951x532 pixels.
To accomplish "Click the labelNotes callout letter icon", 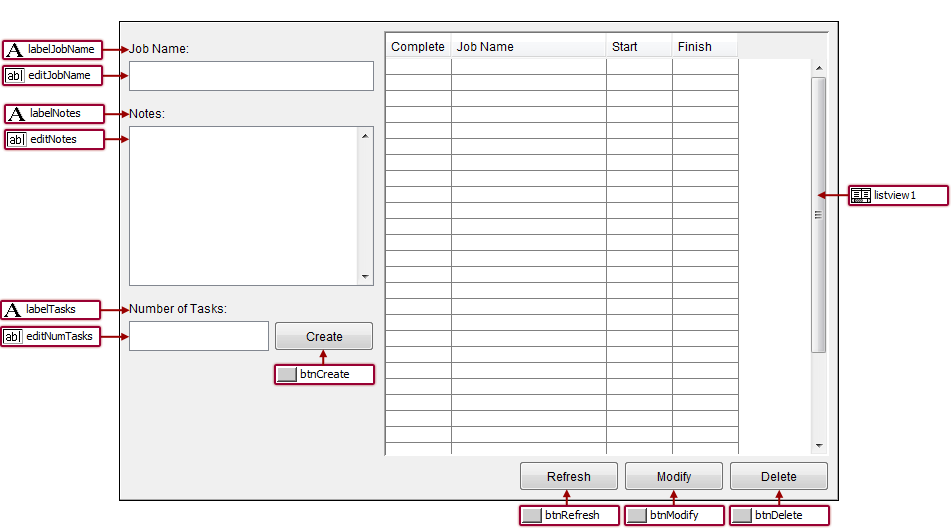I will [16, 113].
